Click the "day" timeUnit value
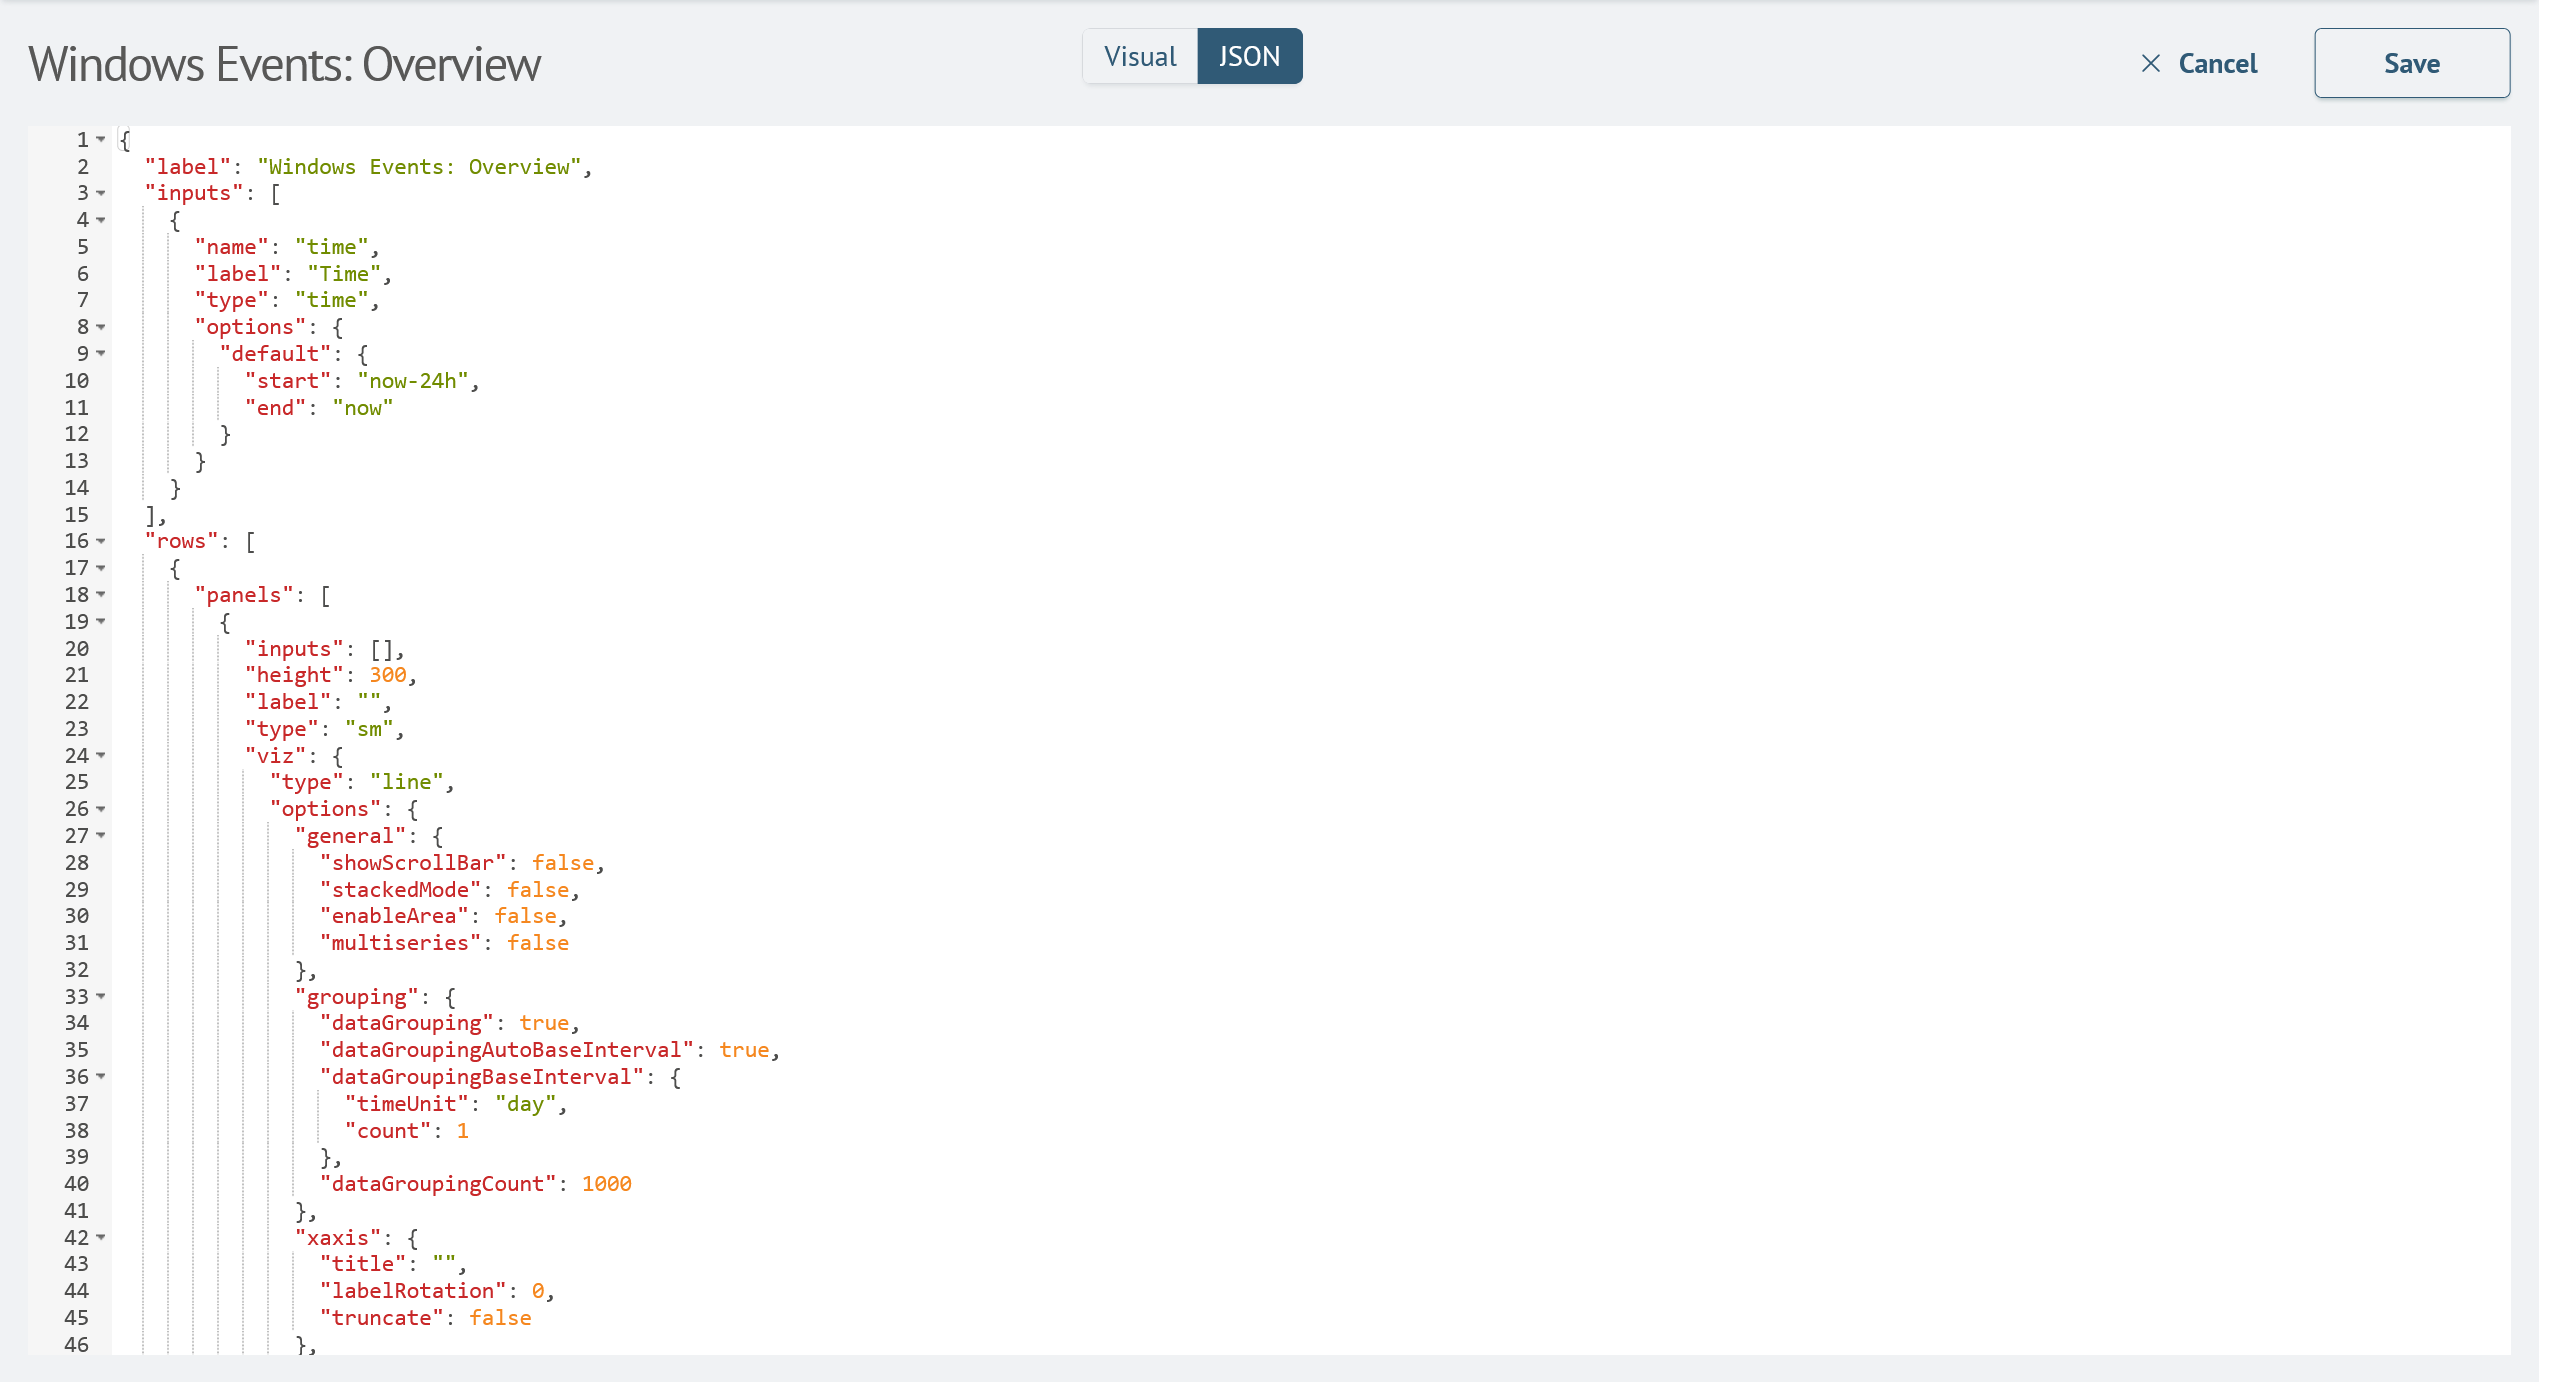 click(525, 1104)
